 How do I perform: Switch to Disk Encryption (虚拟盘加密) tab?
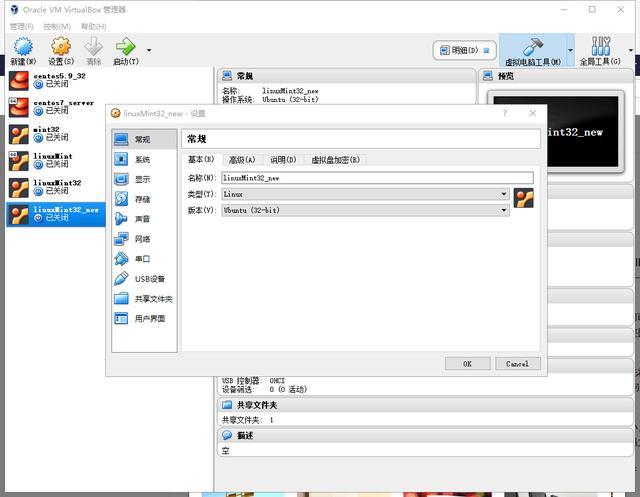(x=336, y=160)
